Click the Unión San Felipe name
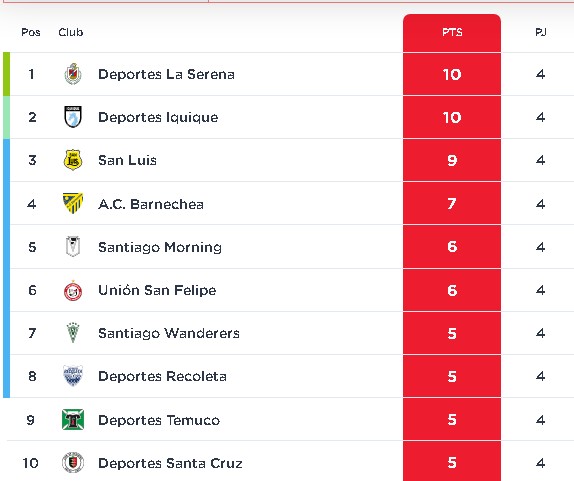 coord(157,290)
